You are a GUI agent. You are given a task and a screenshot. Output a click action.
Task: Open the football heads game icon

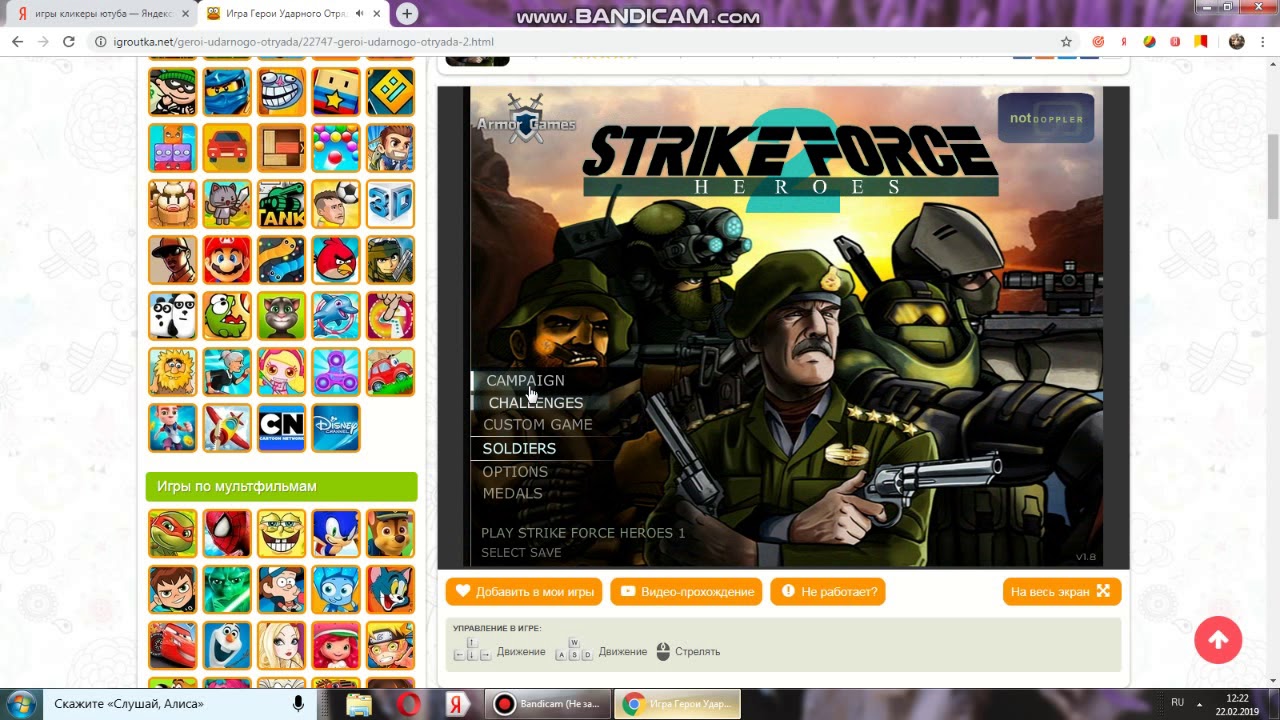336,204
